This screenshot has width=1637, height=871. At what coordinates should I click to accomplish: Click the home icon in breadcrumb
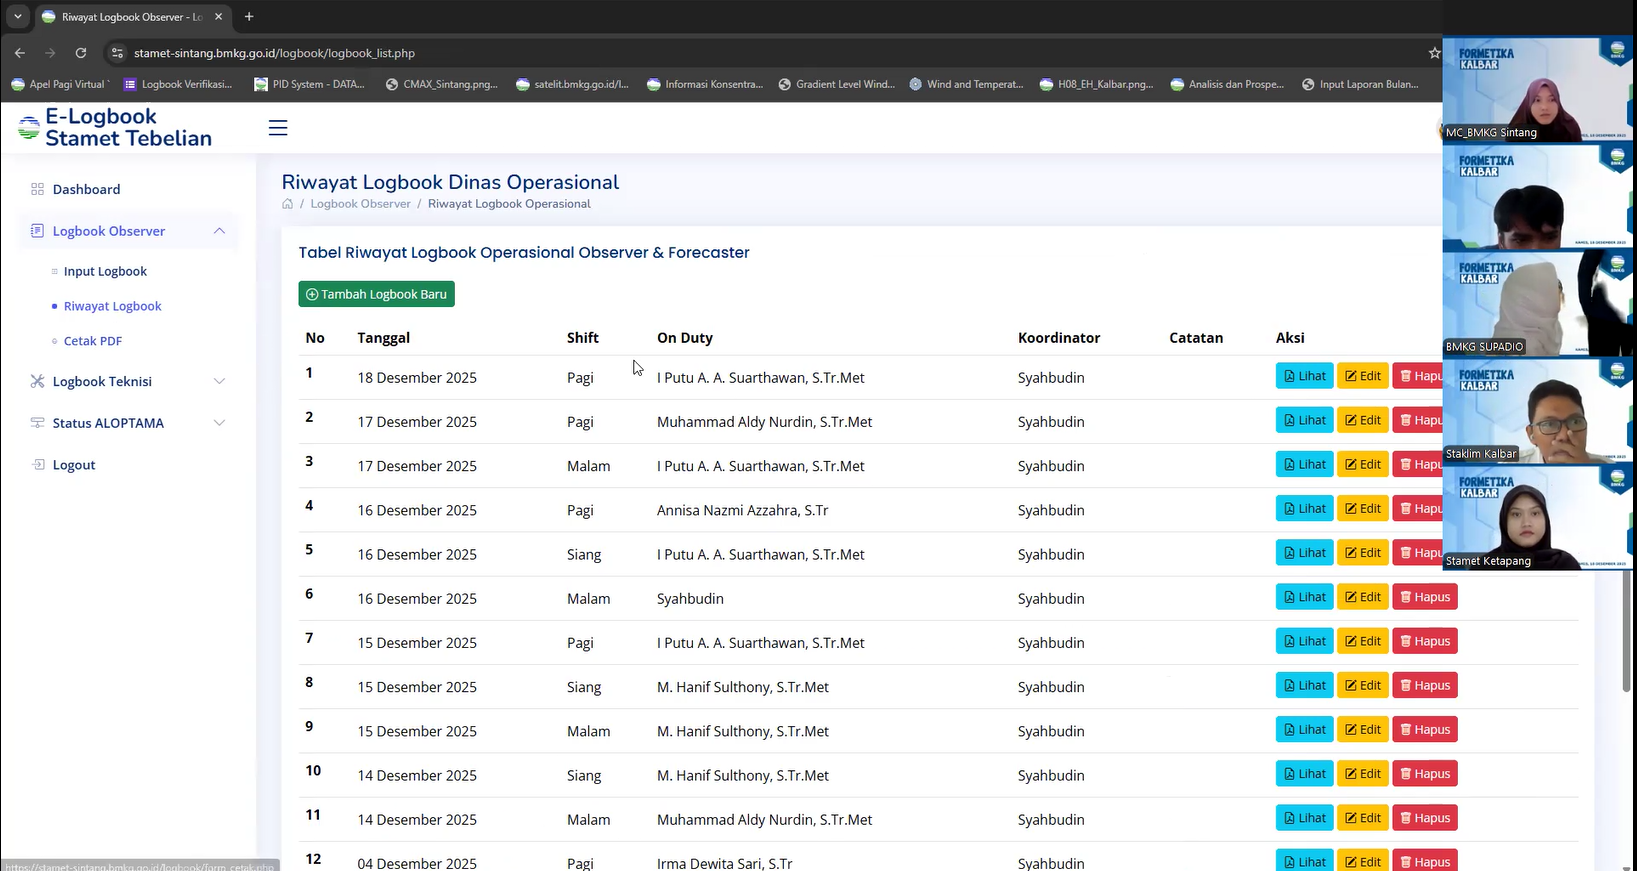click(288, 204)
